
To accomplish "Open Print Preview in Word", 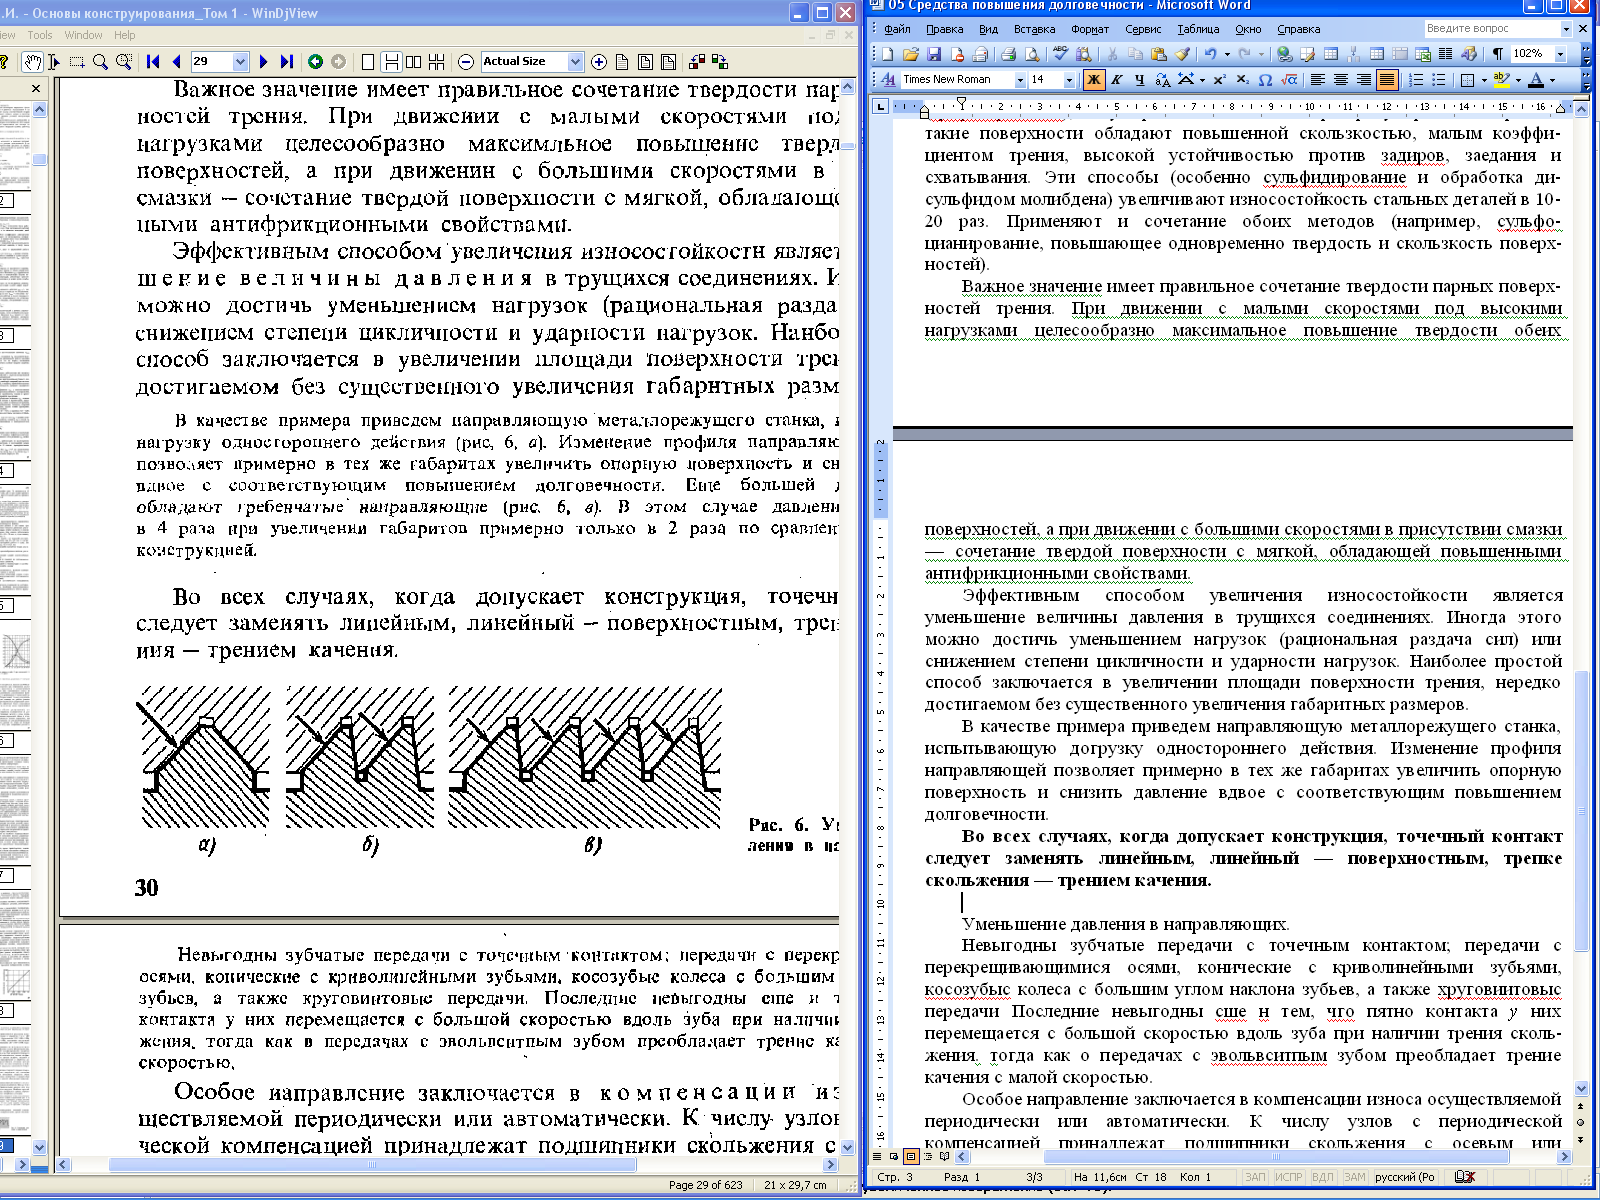I will [x=1032, y=54].
